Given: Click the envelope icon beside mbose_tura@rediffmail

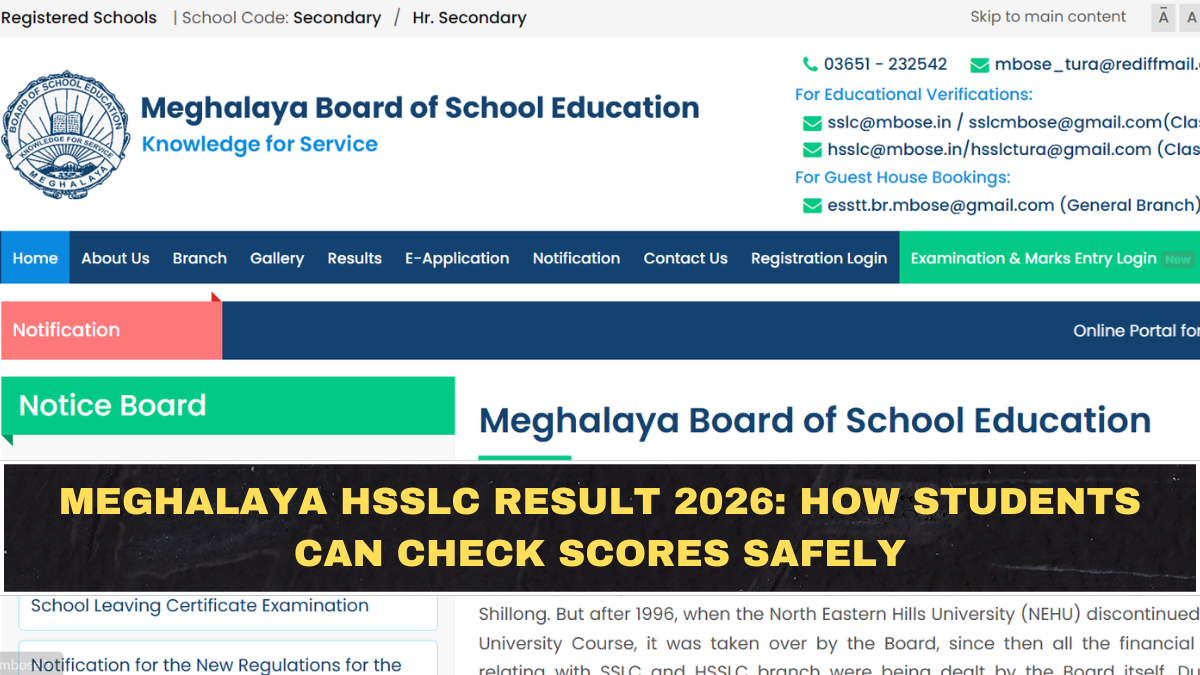Looking at the screenshot, I should pyautogui.click(x=980, y=65).
